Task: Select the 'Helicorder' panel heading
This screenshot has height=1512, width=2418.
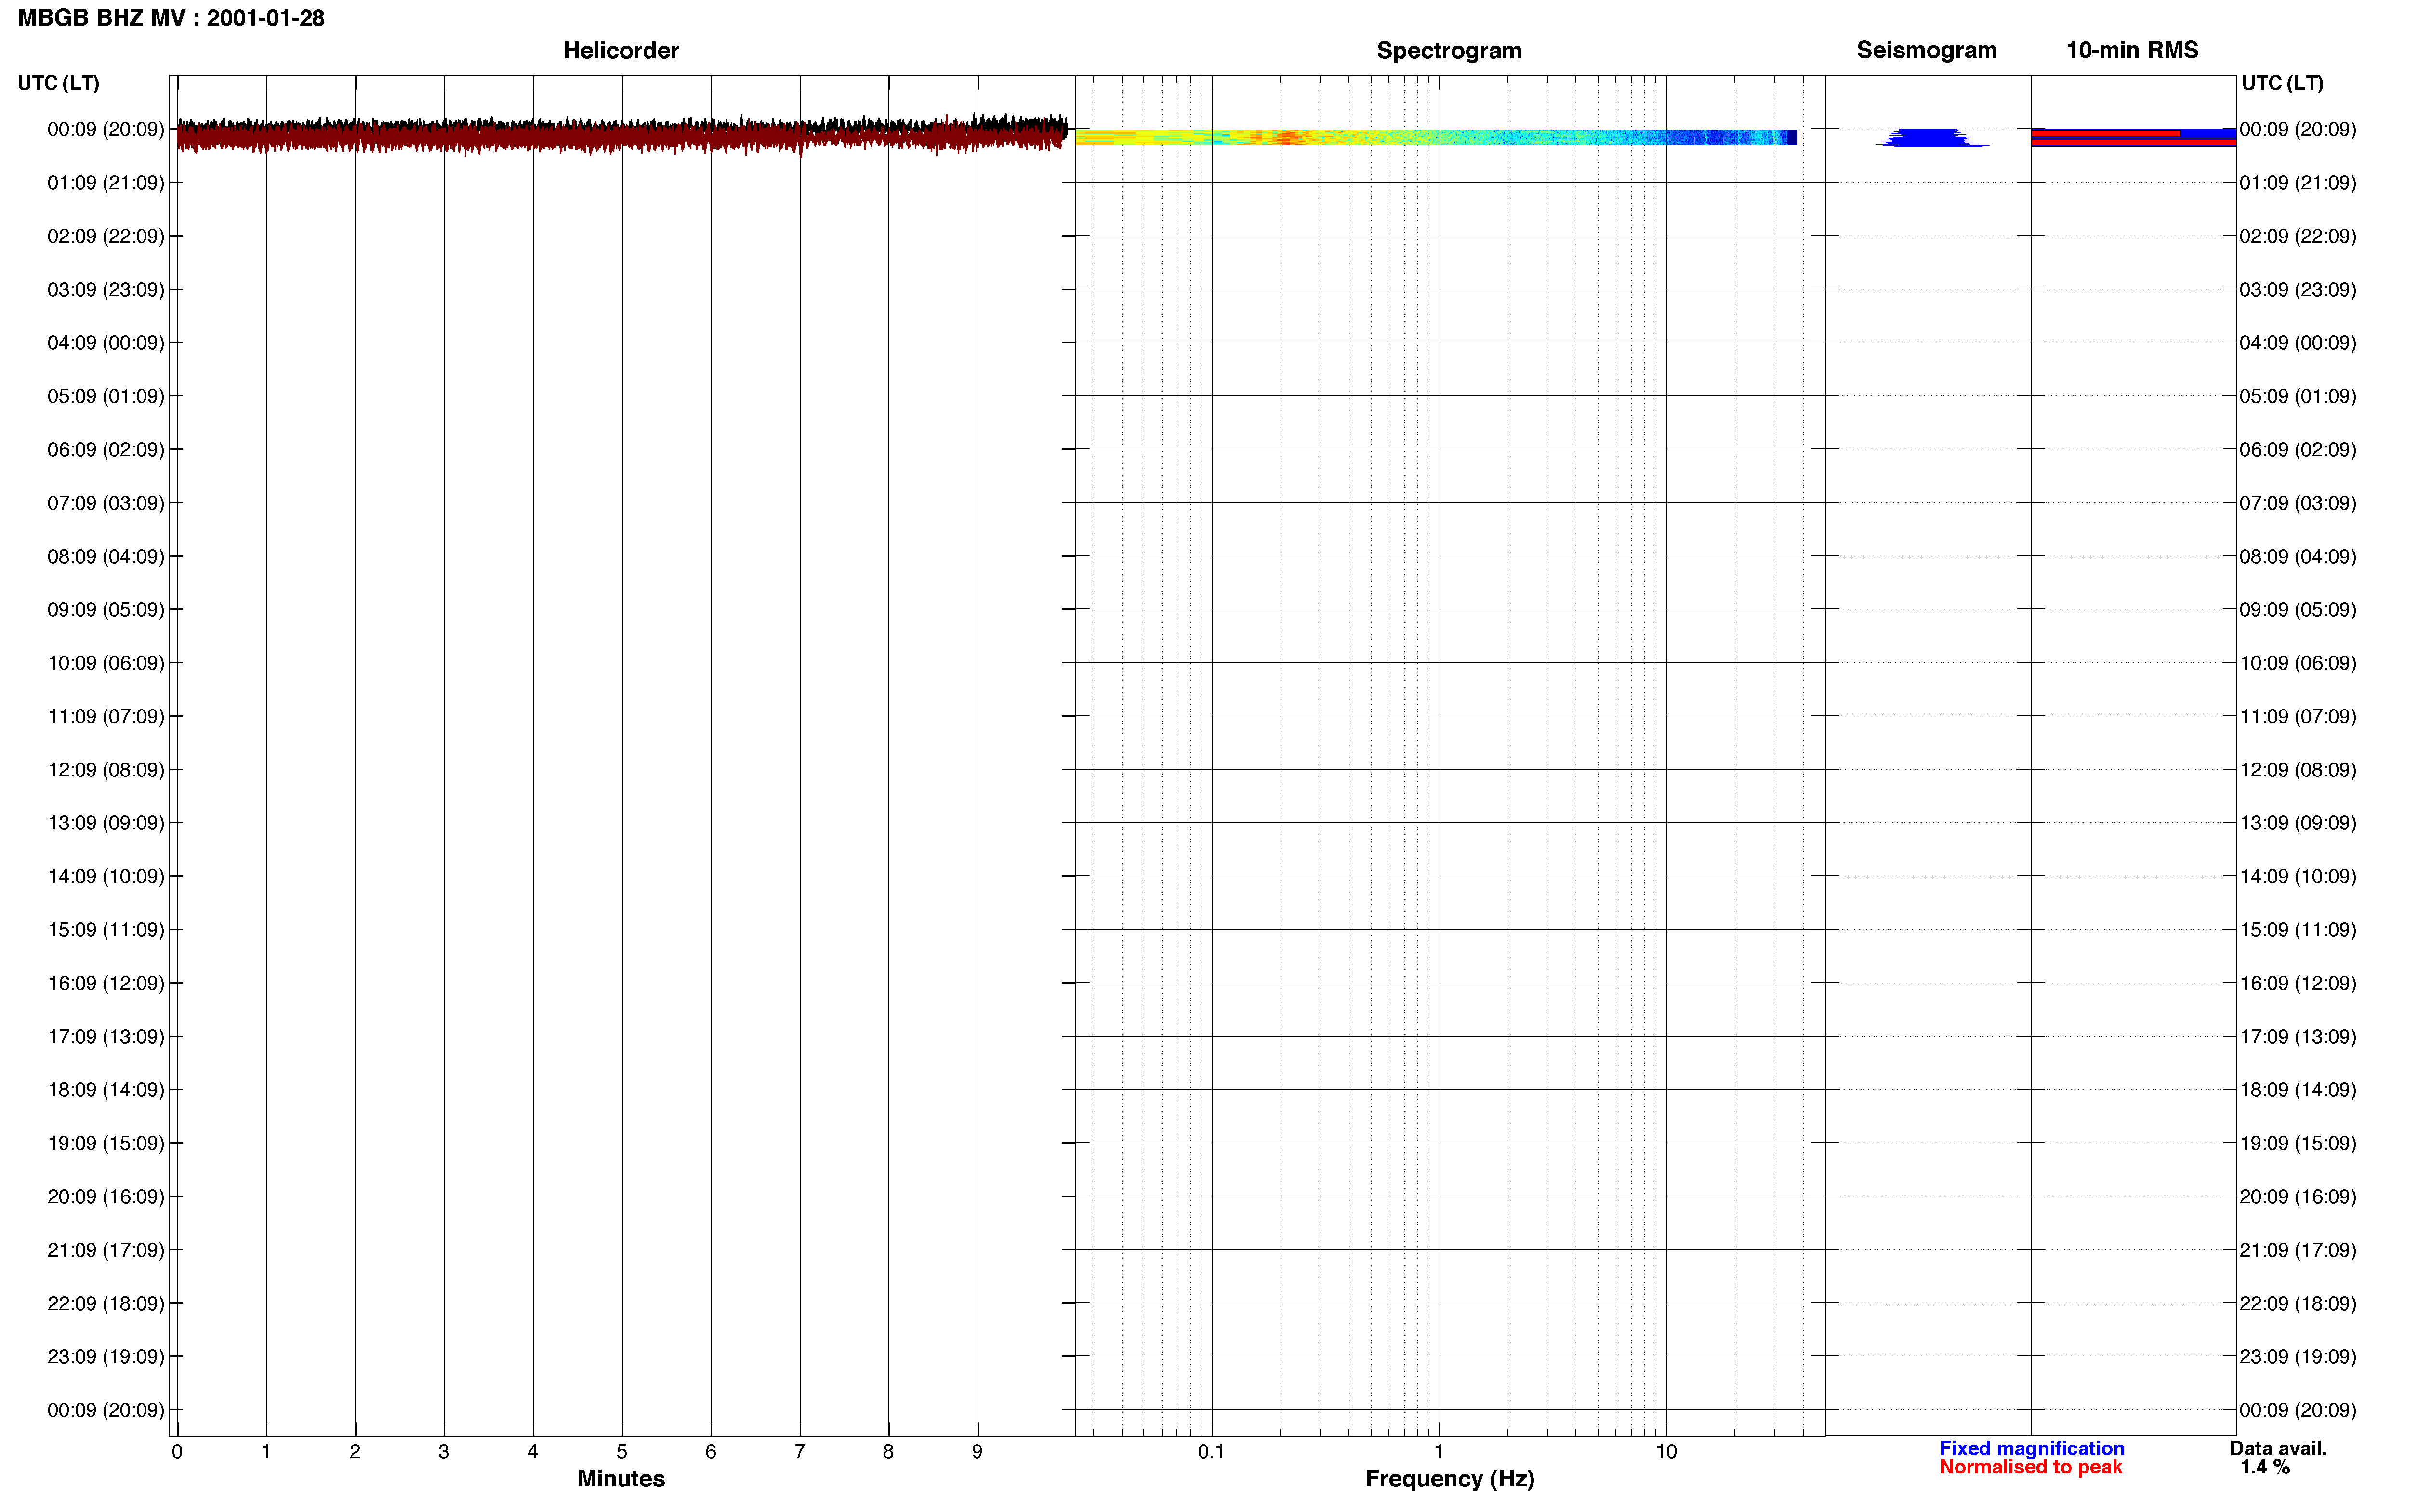Action: pyautogui.click(x=621, y=50)
